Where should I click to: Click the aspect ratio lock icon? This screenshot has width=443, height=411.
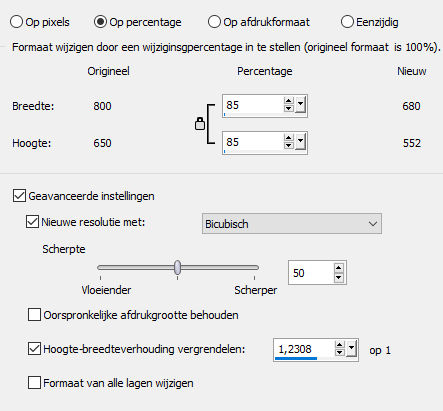tap(200, 124)
